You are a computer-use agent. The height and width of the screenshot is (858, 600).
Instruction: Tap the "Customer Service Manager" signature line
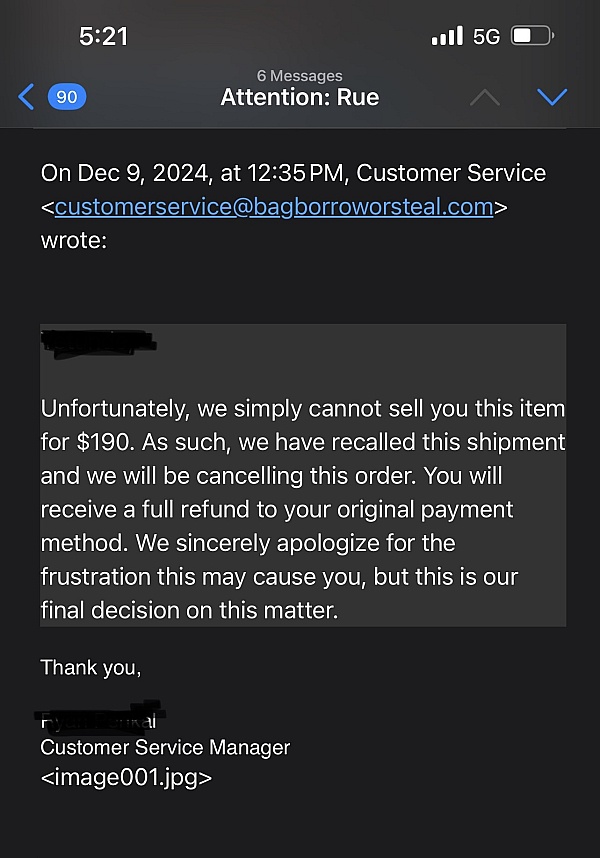(x=165, y=747)
